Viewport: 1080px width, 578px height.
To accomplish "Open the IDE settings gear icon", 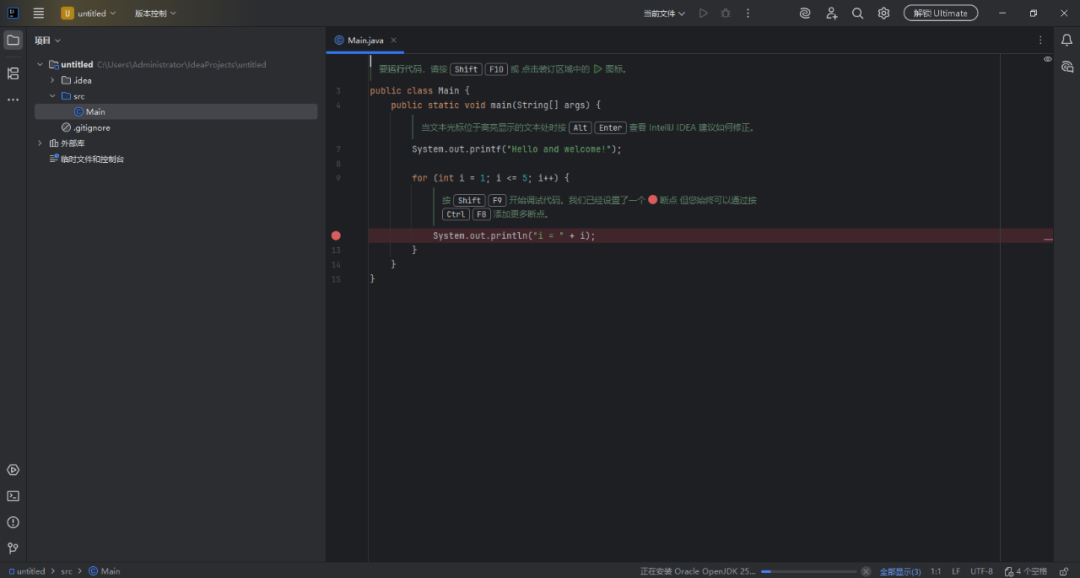I will click(x=883, y=13).
